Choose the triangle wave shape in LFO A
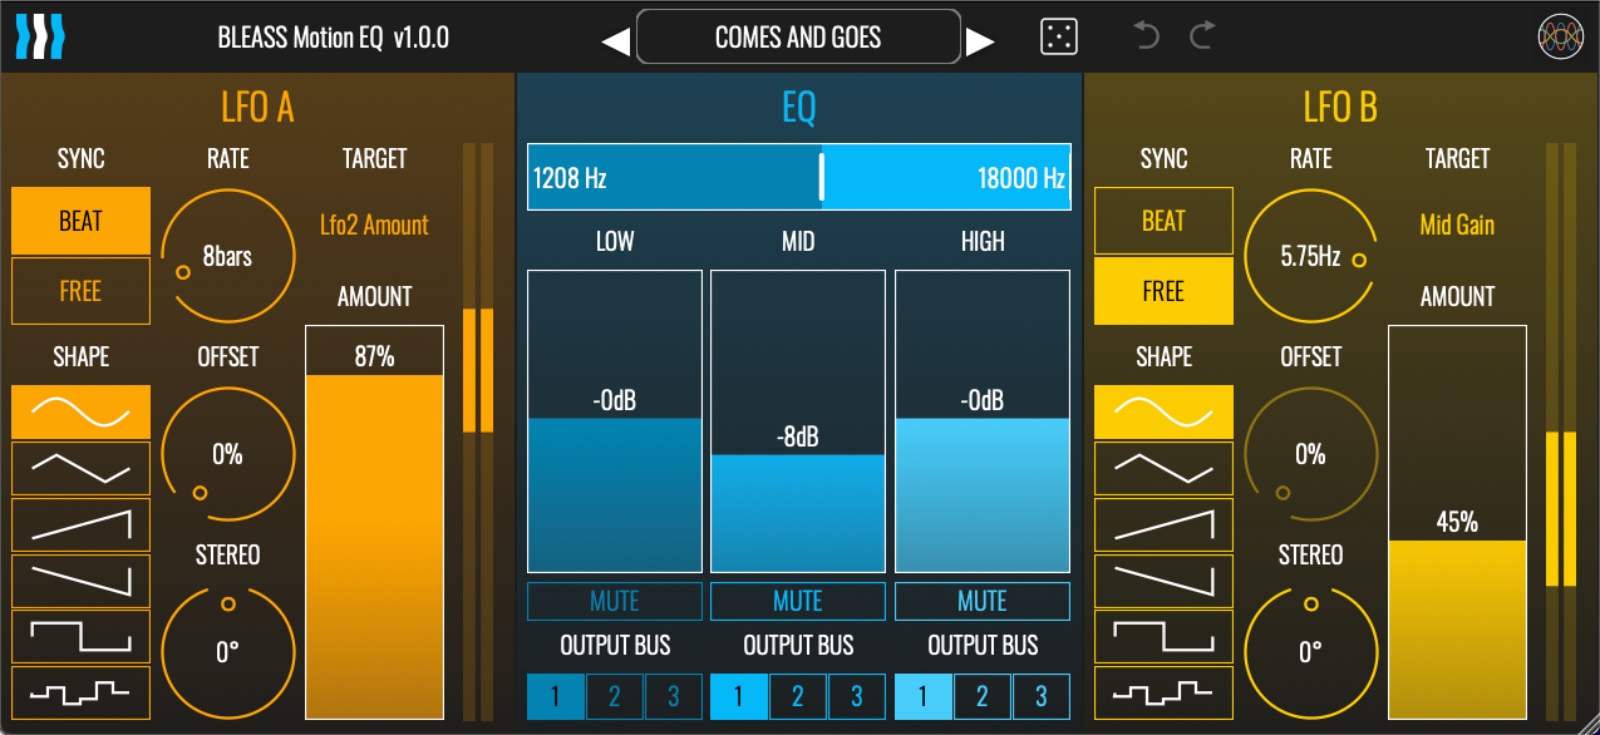The width and height of the screenshot is (1600, 735). pos(80,468)
